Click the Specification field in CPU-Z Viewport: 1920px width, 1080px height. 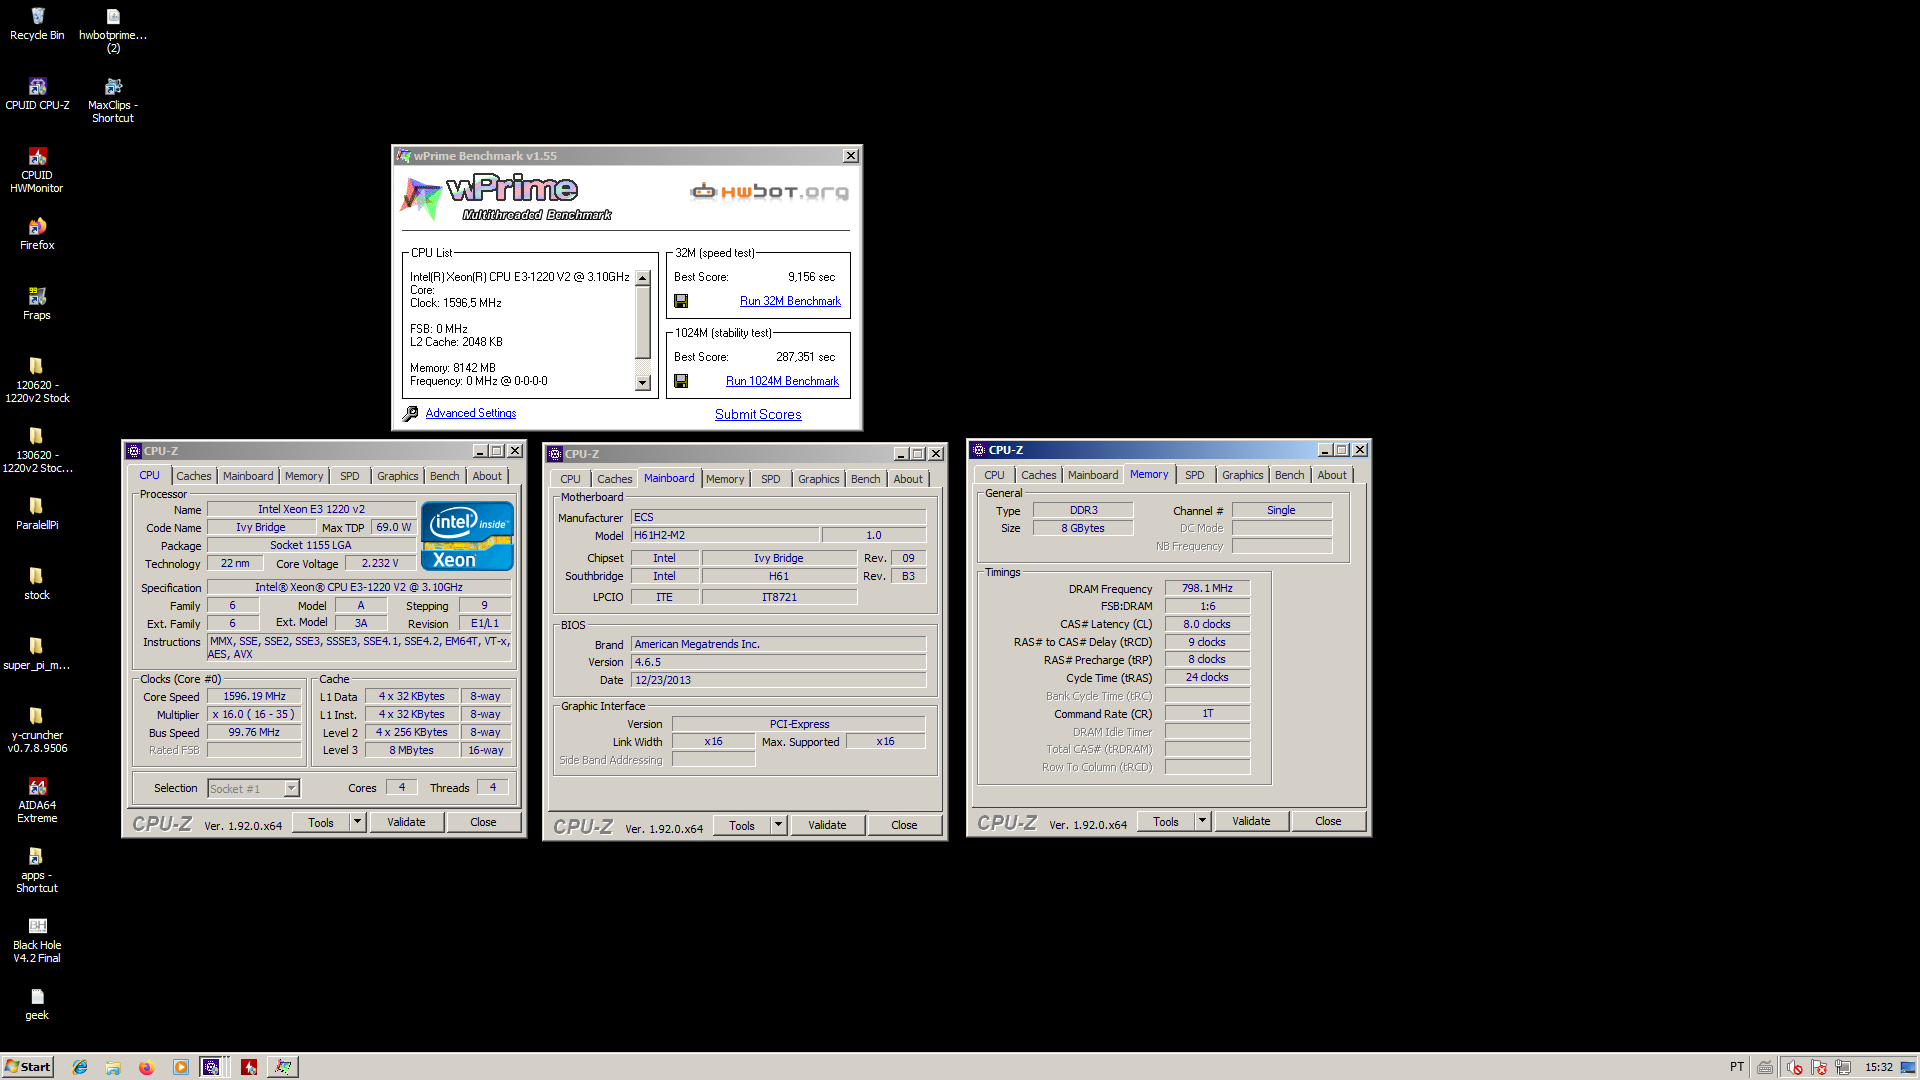pos(359,588)
